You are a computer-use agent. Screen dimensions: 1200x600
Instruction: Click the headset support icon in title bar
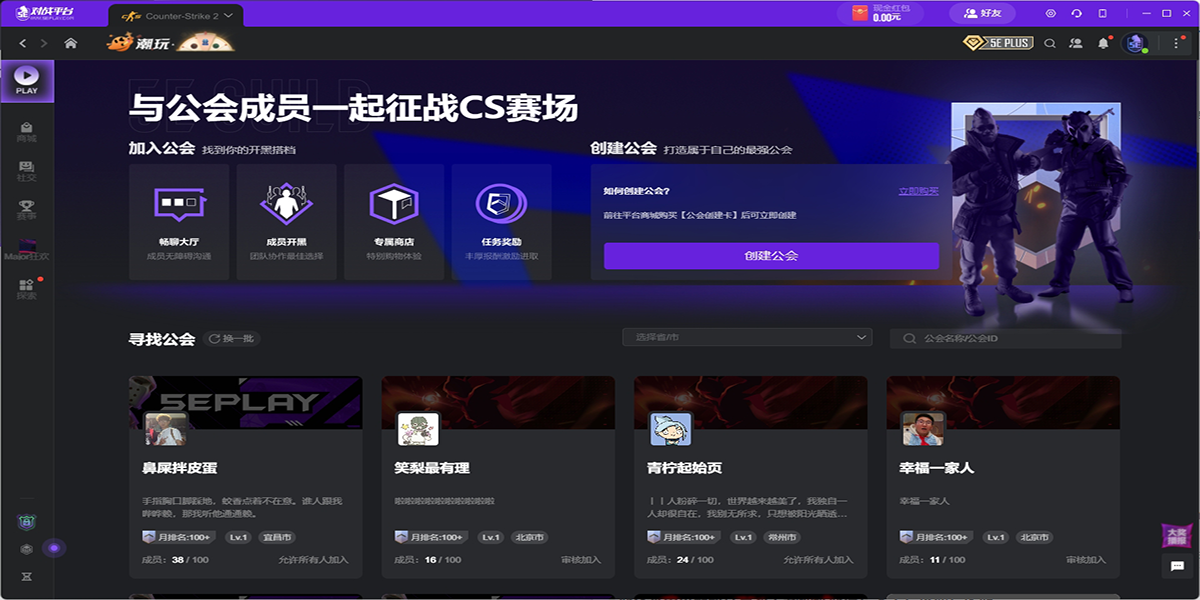(1077, 13)
